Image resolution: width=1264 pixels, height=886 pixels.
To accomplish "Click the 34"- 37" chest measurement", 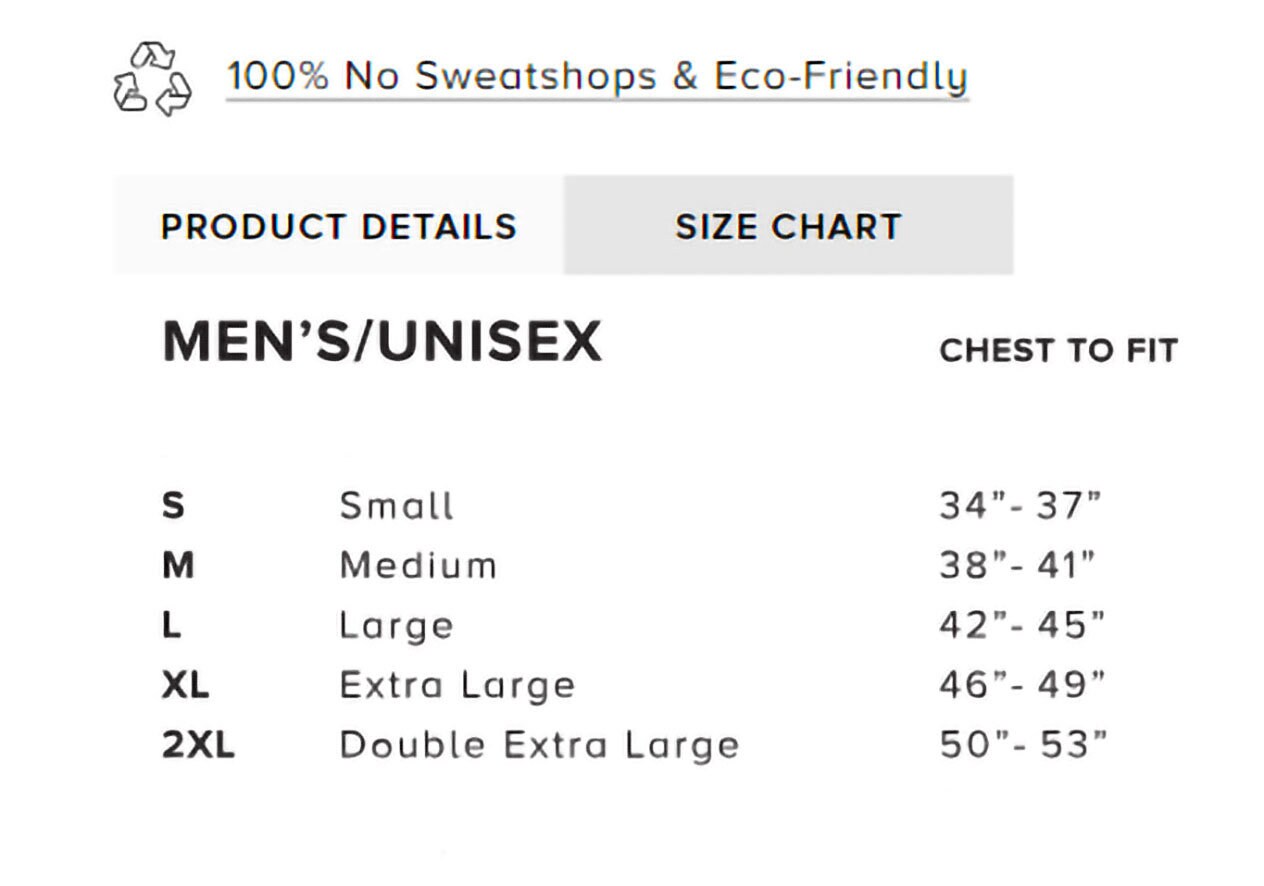I will tap(1020, 506).
